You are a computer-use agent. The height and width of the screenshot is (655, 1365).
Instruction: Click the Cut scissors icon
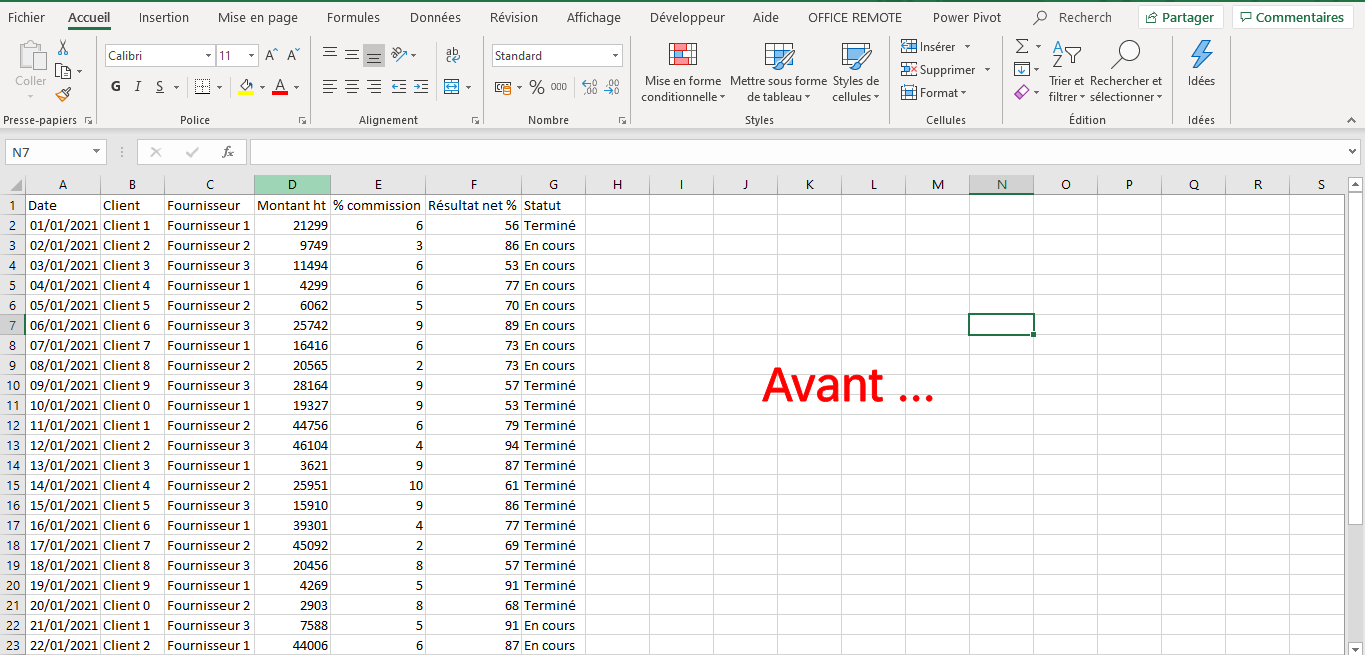[x=63, y=48]
